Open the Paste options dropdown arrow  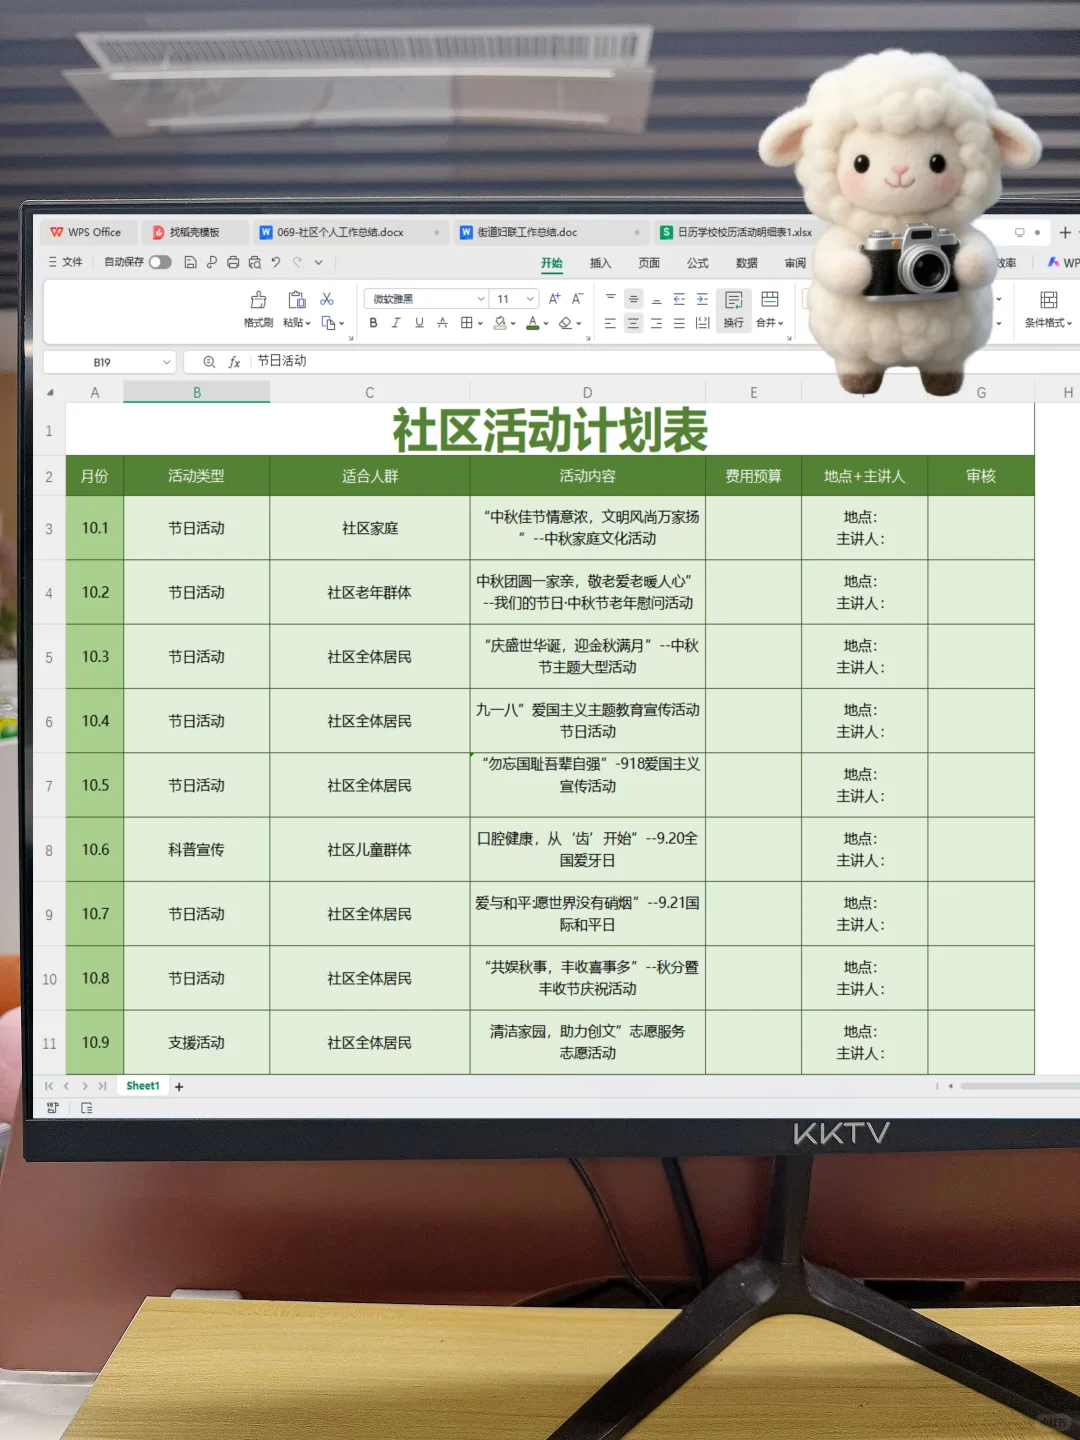tap(308, 323)
